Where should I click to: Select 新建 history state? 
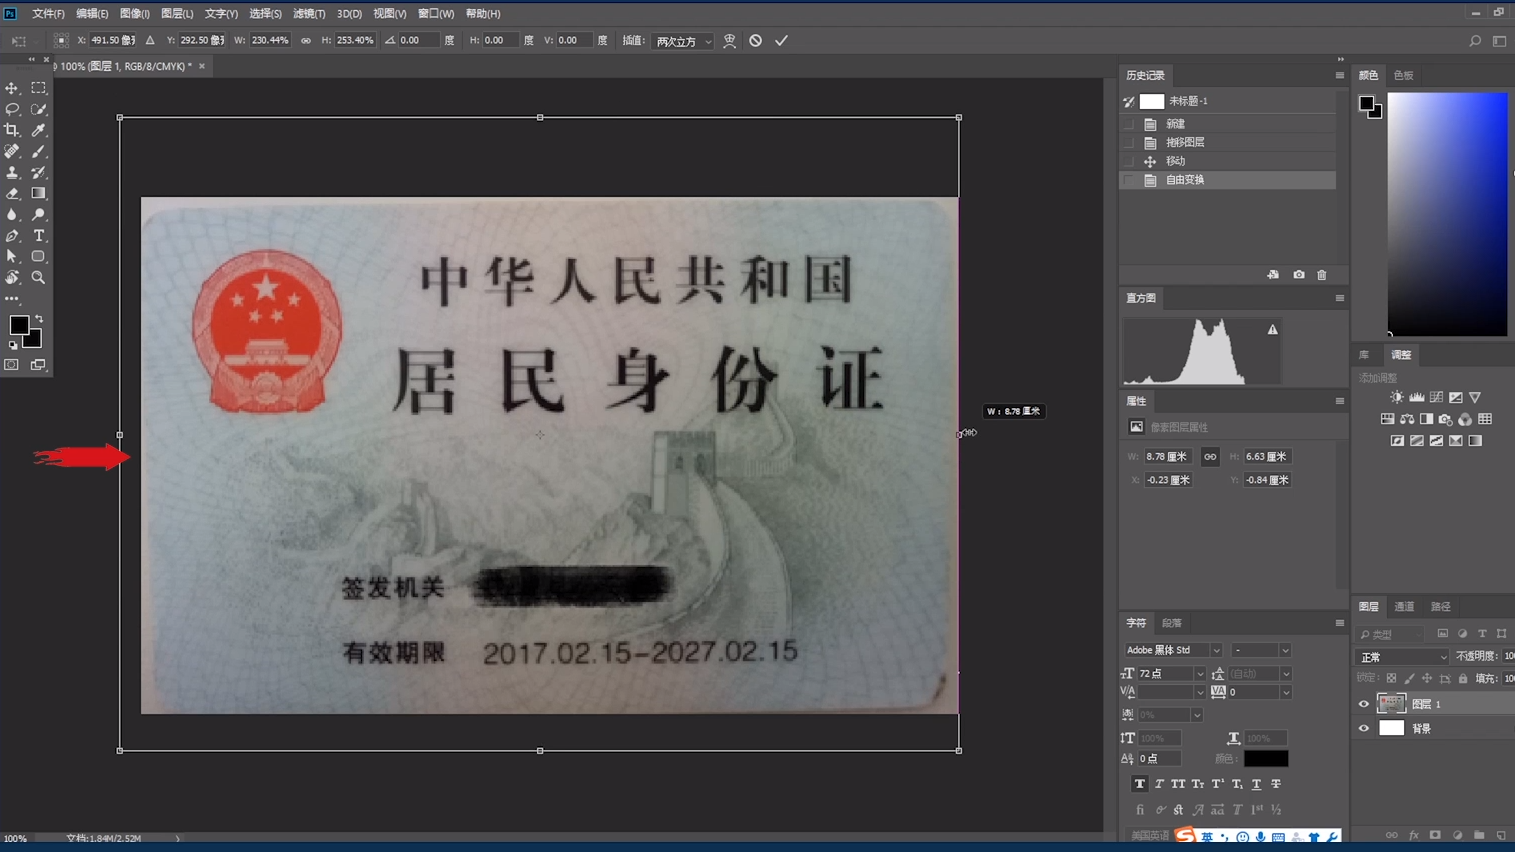point(1228,124)
